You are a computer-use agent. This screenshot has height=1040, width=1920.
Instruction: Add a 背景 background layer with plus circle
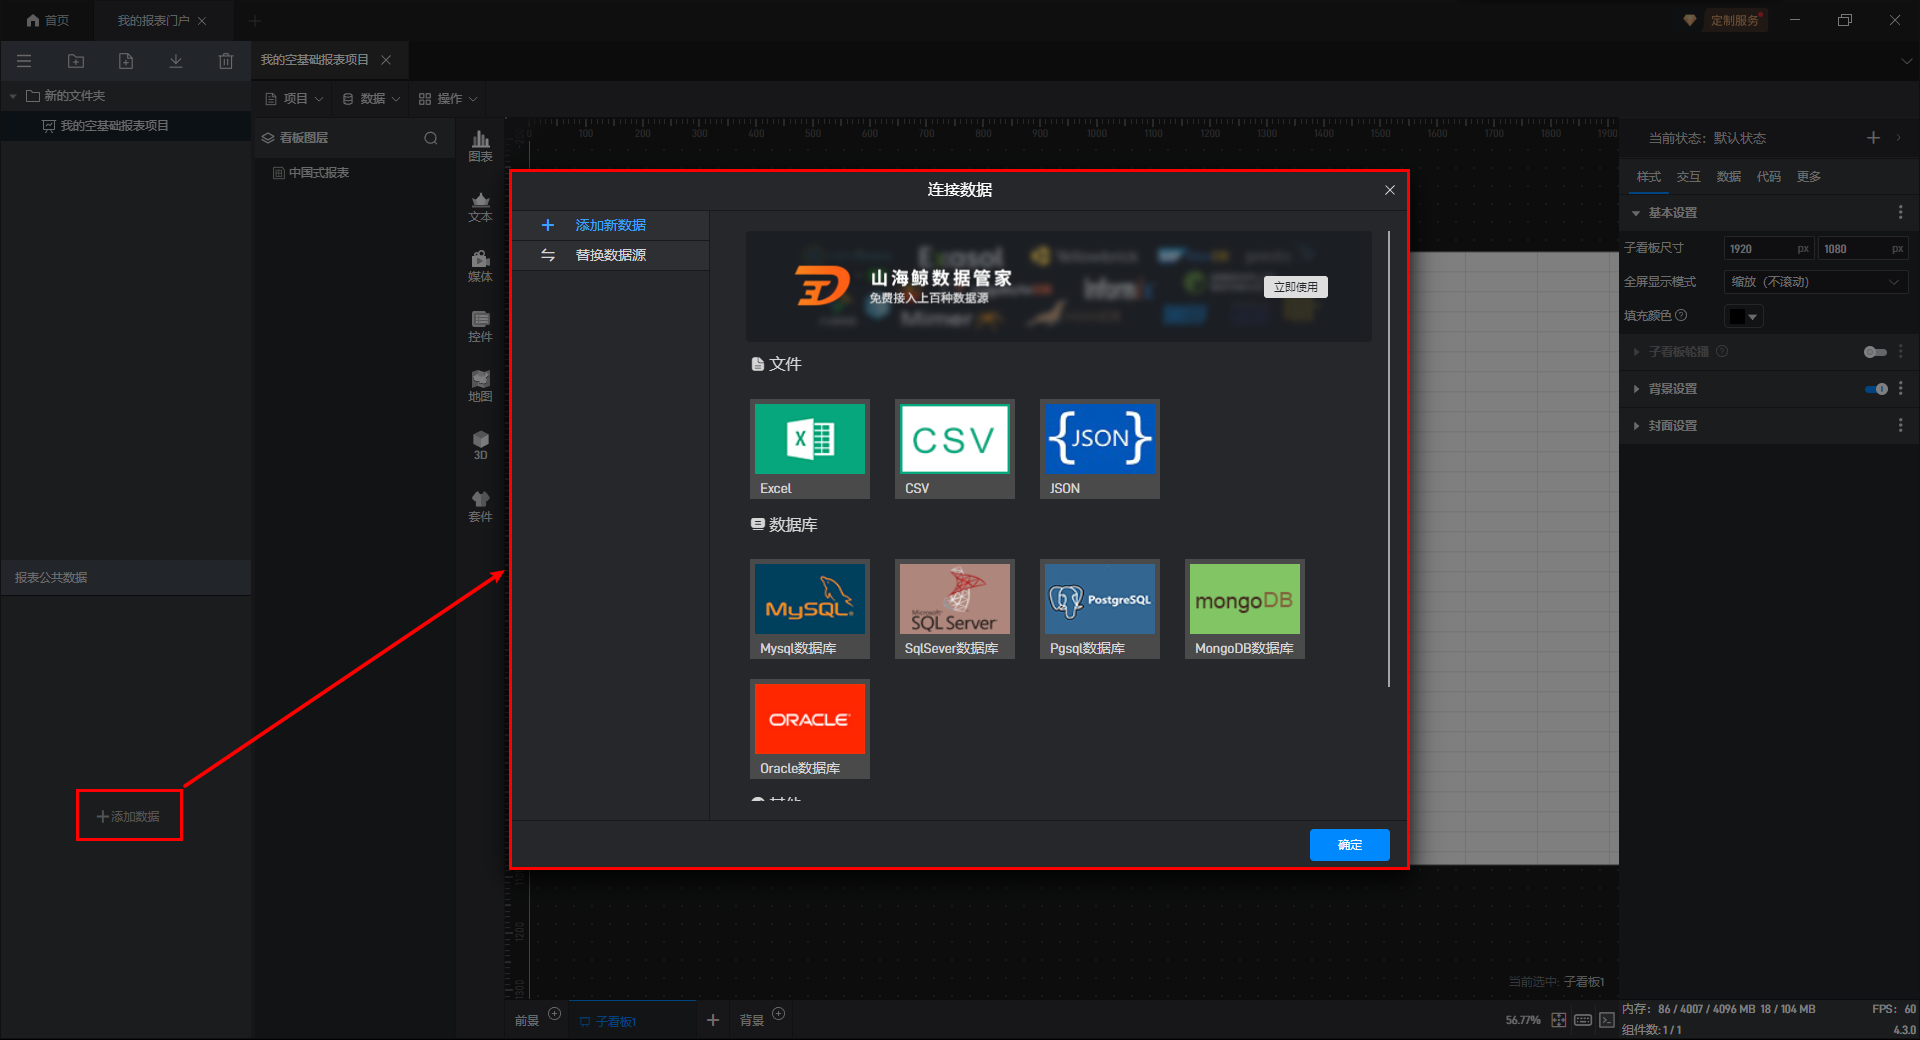tap(779, 1014)
